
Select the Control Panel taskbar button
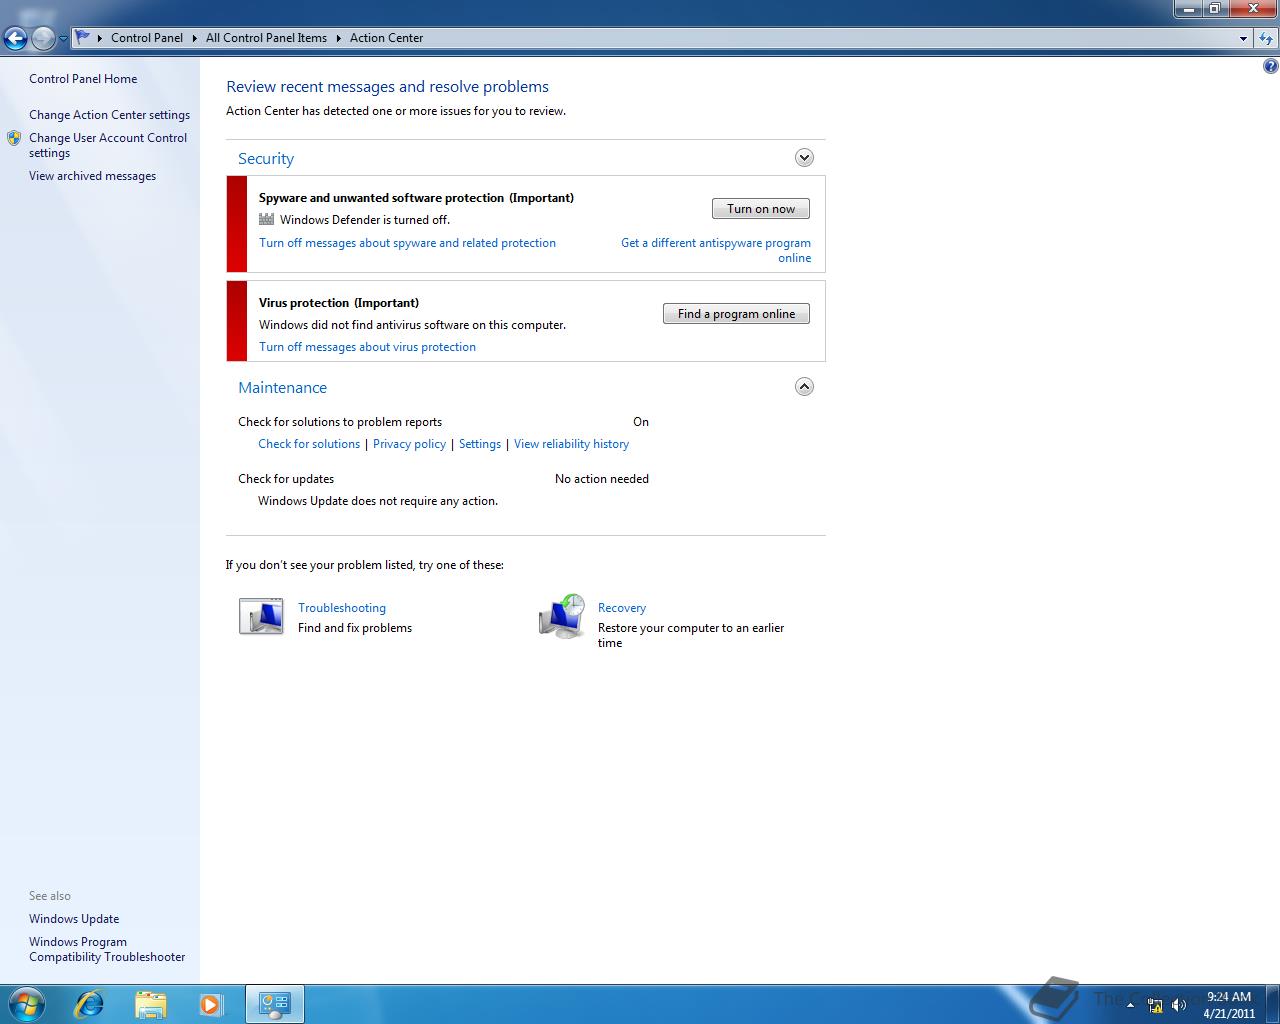pos(274,1004)
